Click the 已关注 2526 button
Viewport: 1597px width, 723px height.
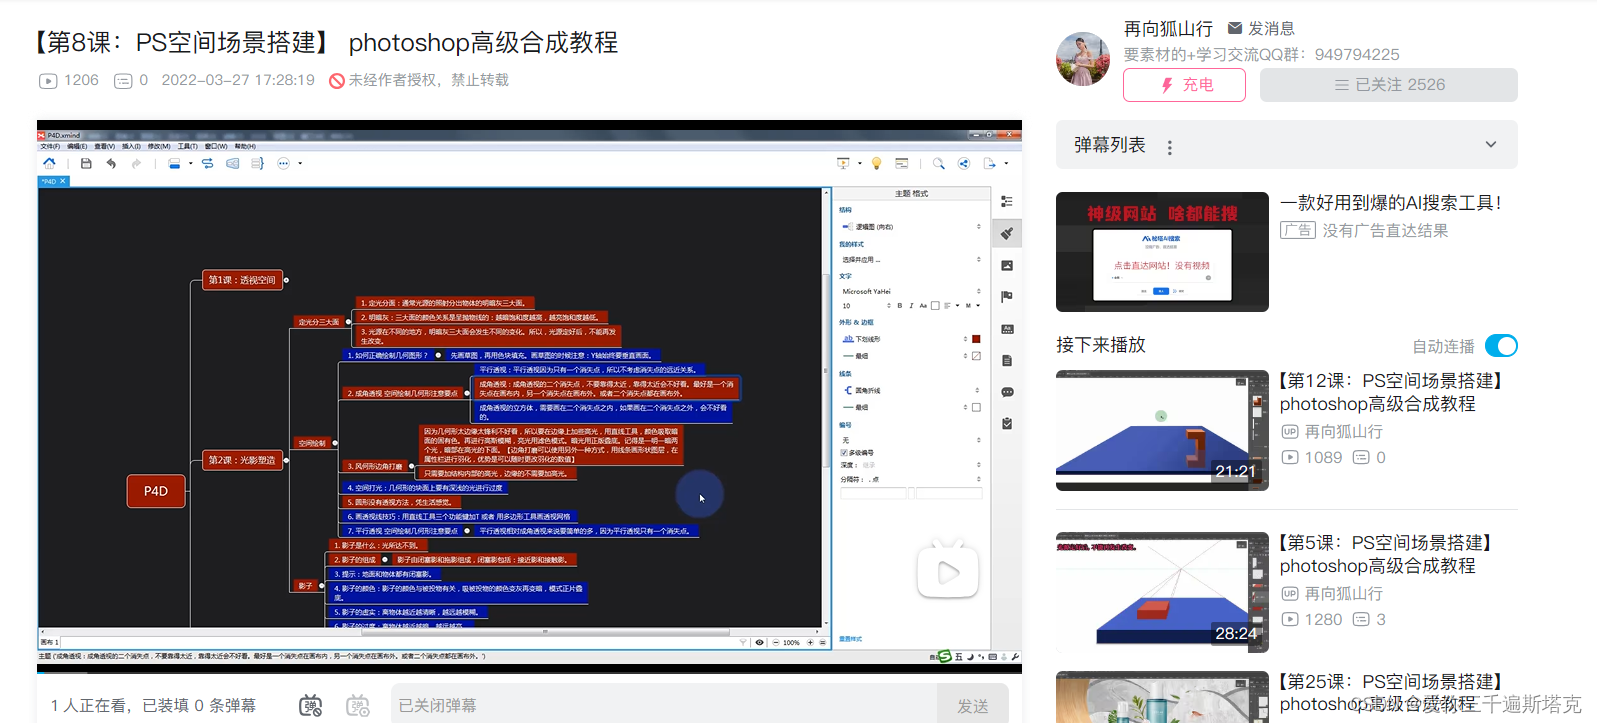pyautogui.click(x=1389, y=85)
